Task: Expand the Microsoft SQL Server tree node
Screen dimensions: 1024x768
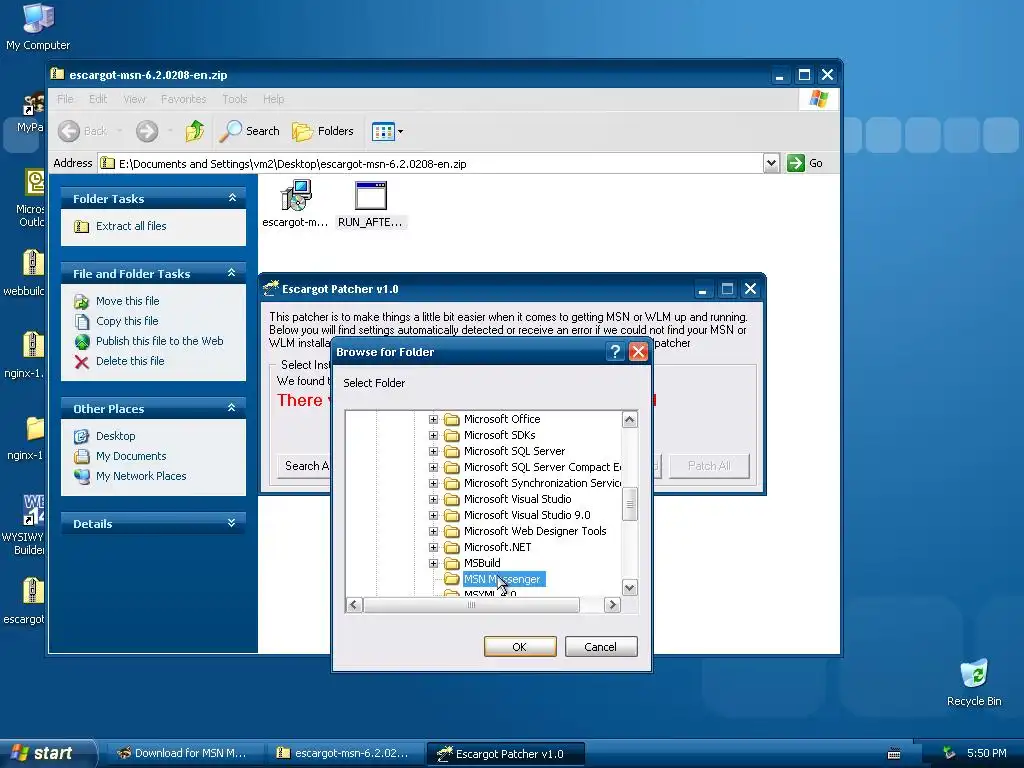Action: [433, 451]
